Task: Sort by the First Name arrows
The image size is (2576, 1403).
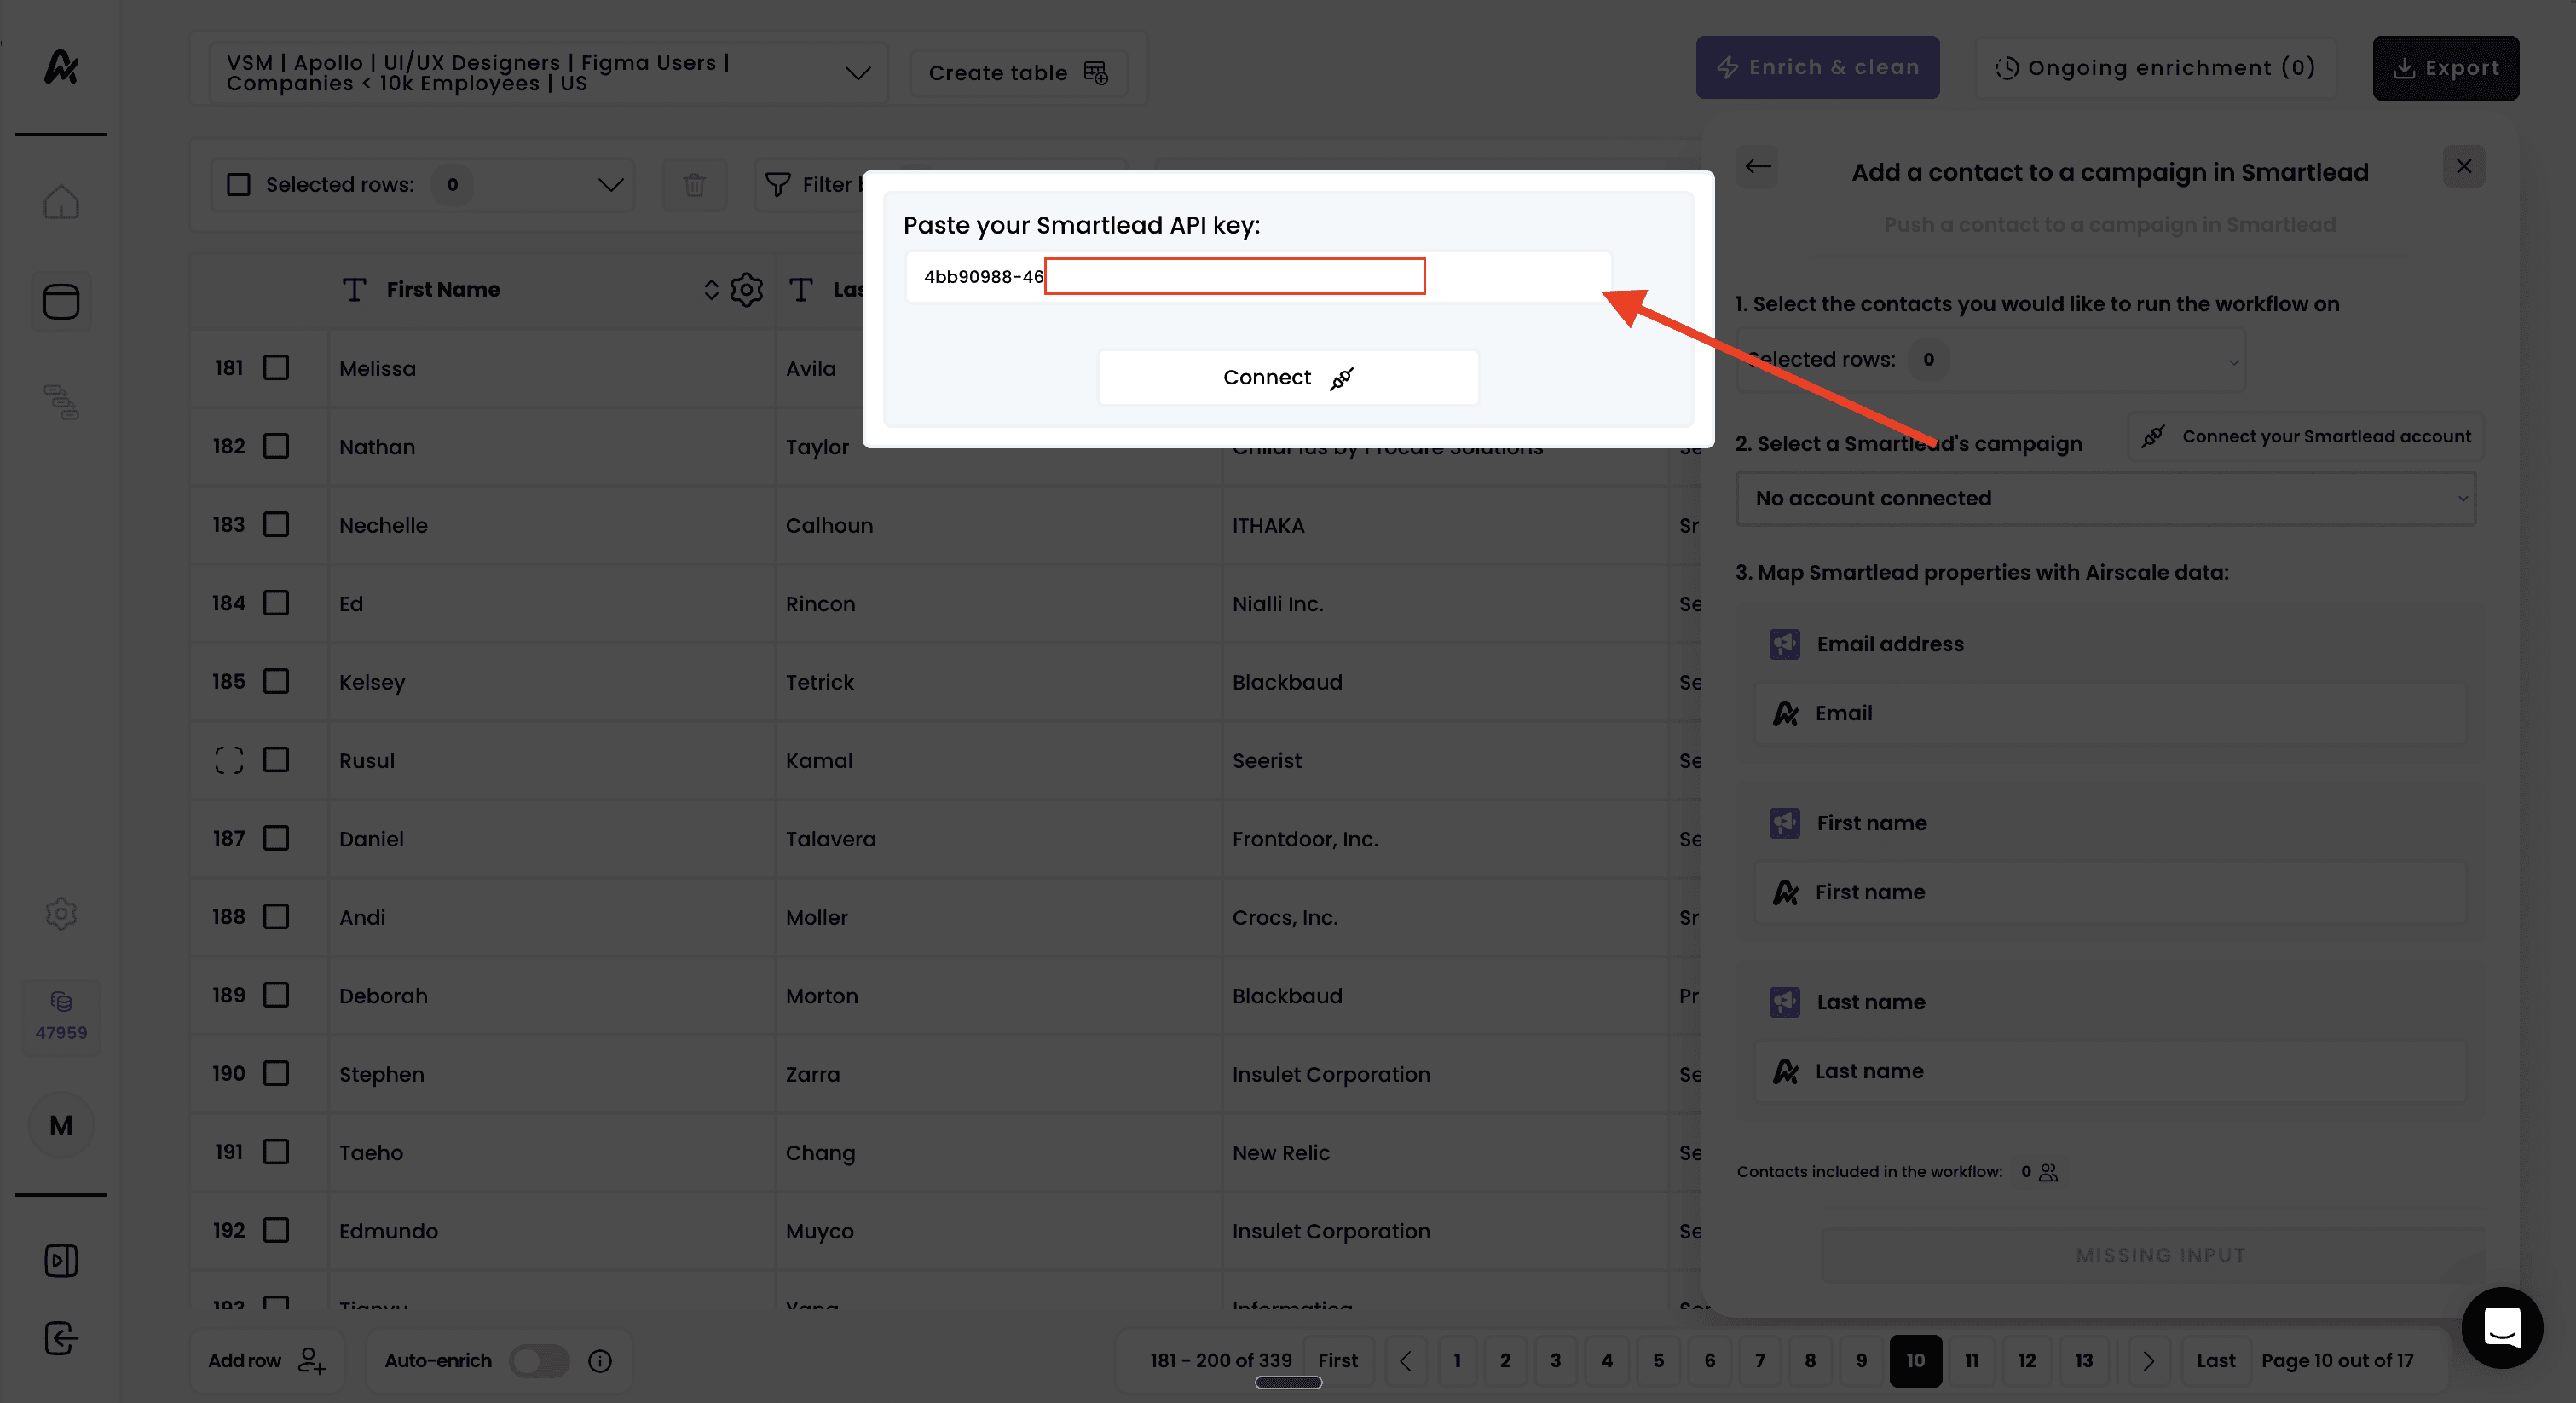Action: (711, 290)
